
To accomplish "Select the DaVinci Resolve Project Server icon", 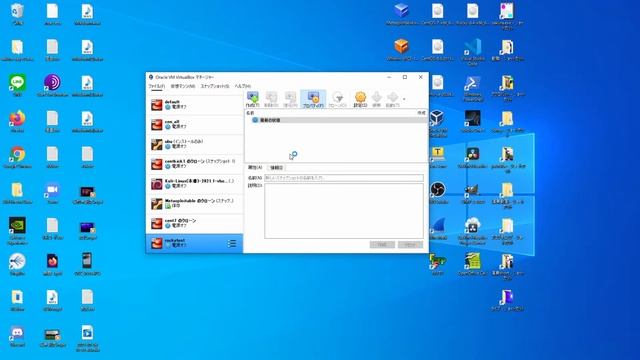I will click(472, 231).
